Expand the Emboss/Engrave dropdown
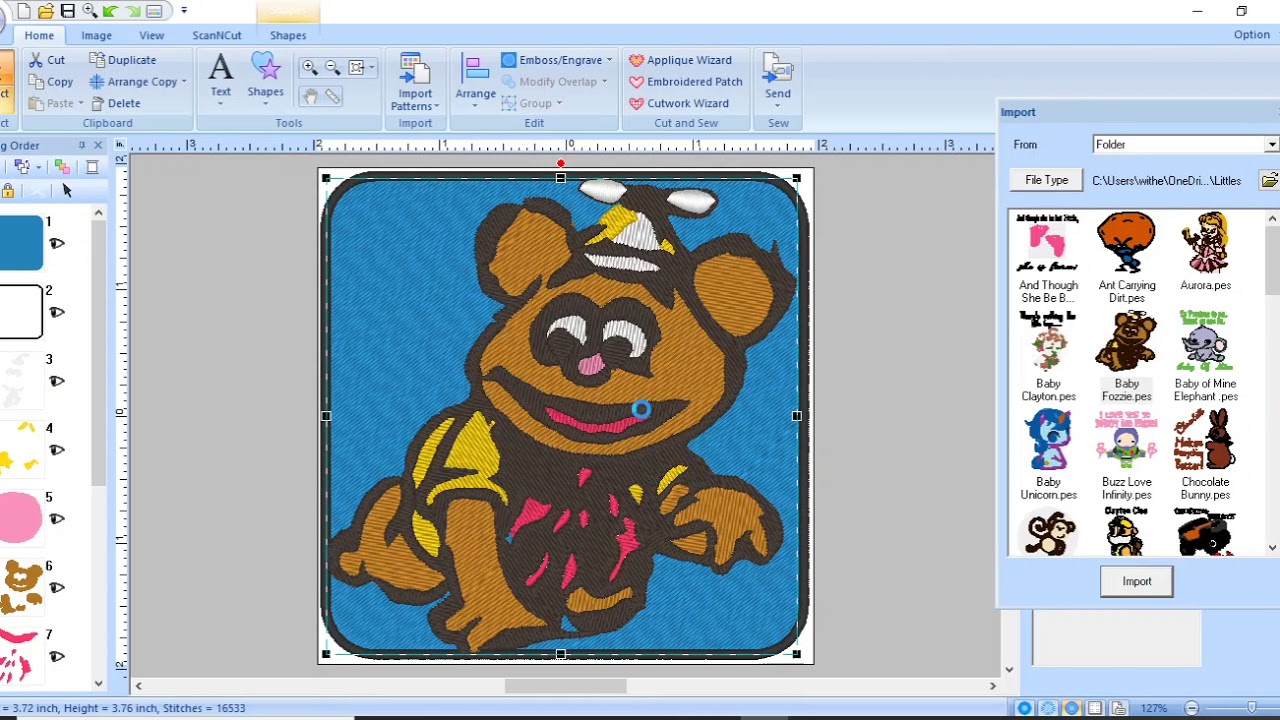This screenshot has width=1280, height=720. tap(609, 60)
